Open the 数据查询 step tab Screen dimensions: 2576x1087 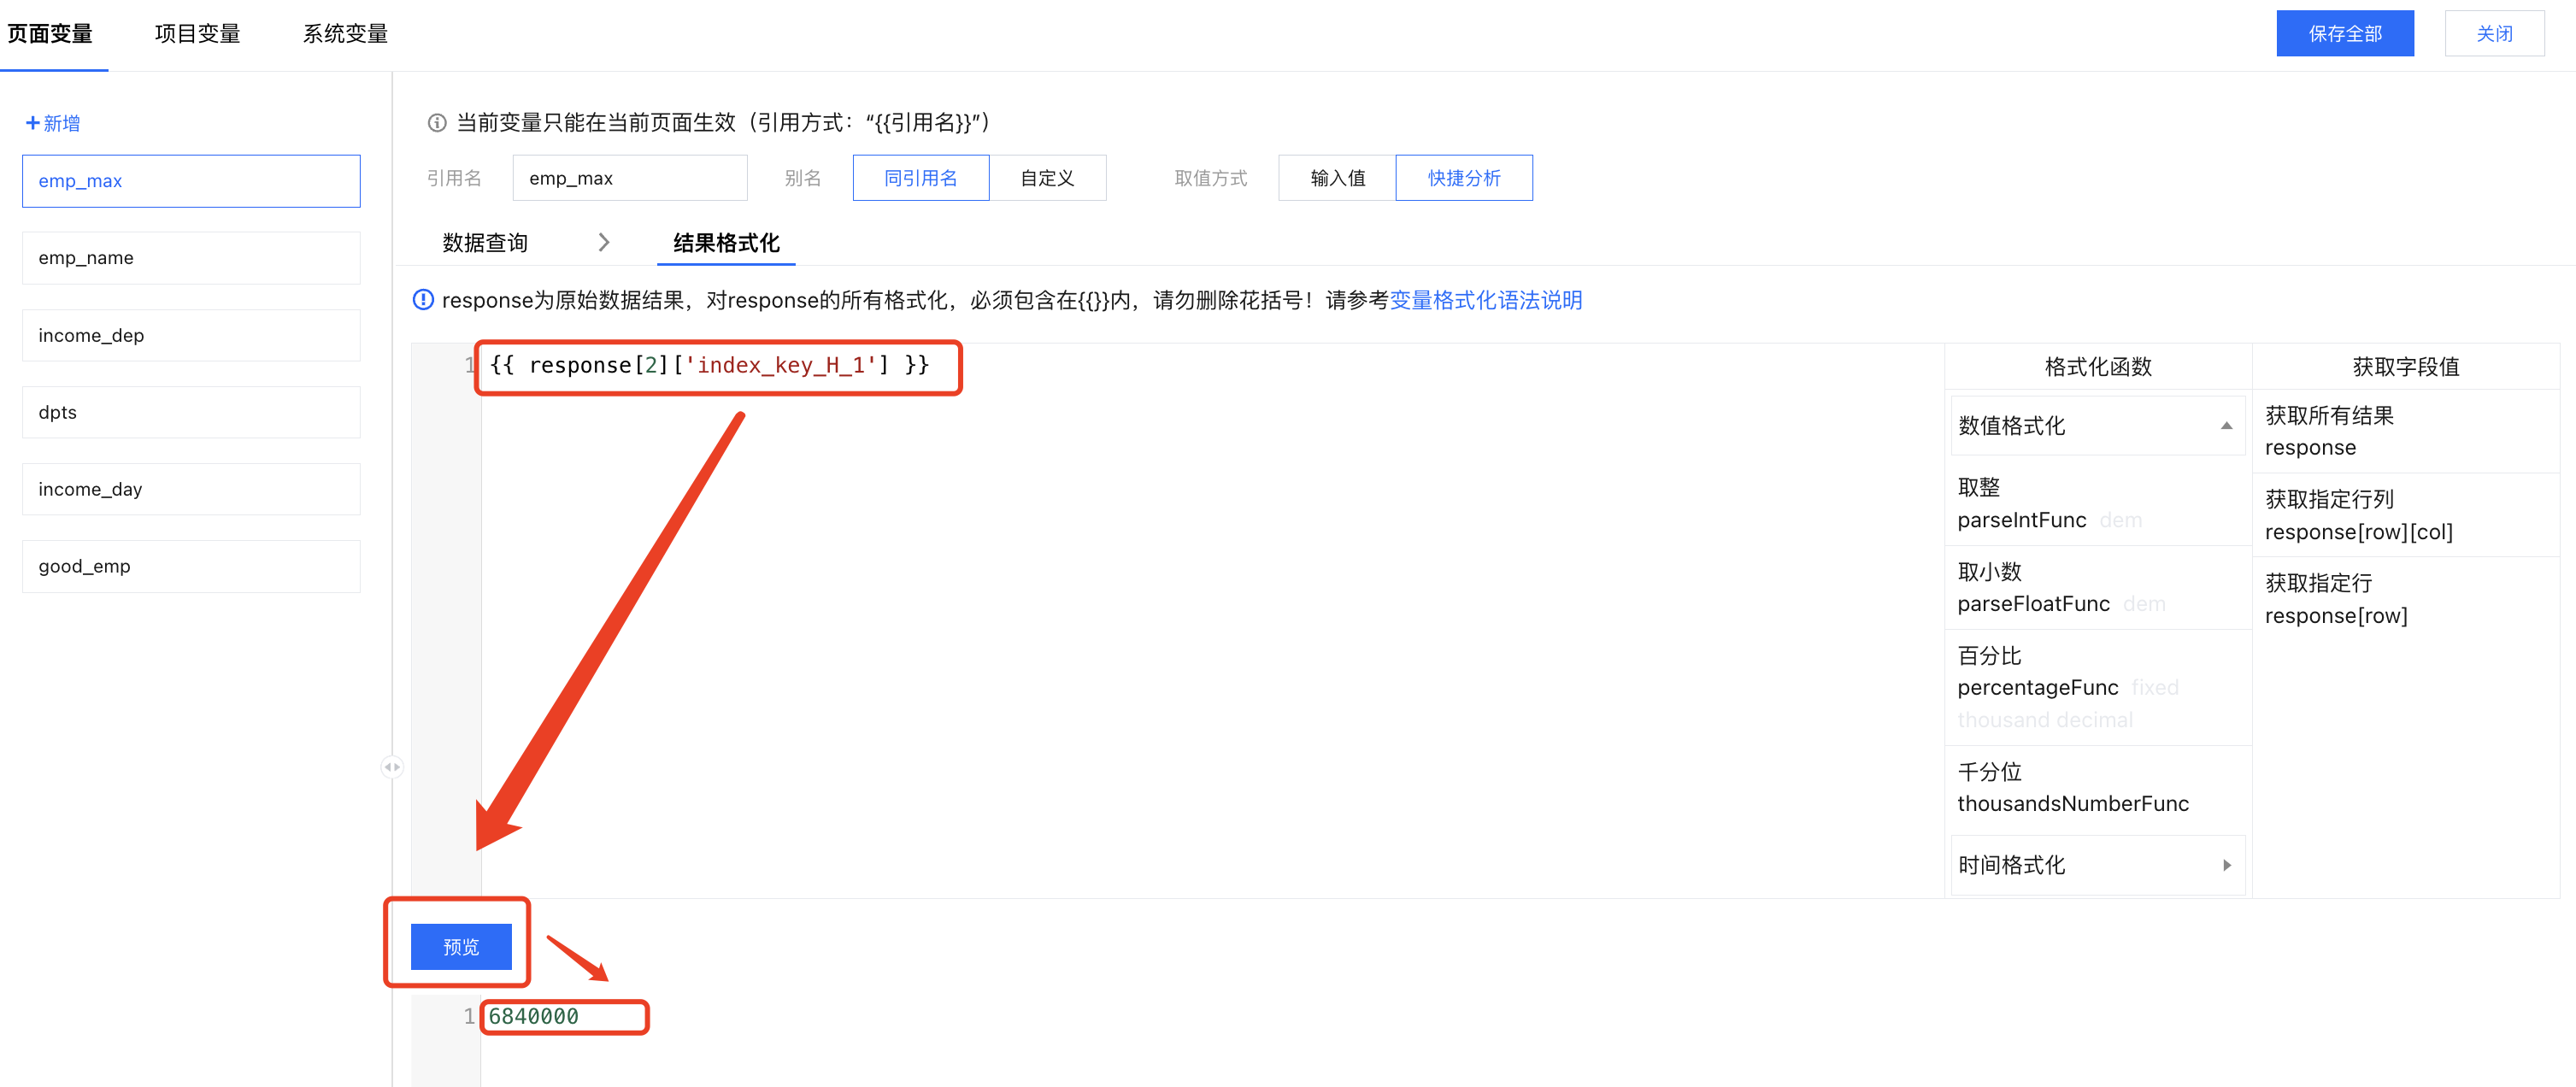pyautogui.click(x=485, y=242)
